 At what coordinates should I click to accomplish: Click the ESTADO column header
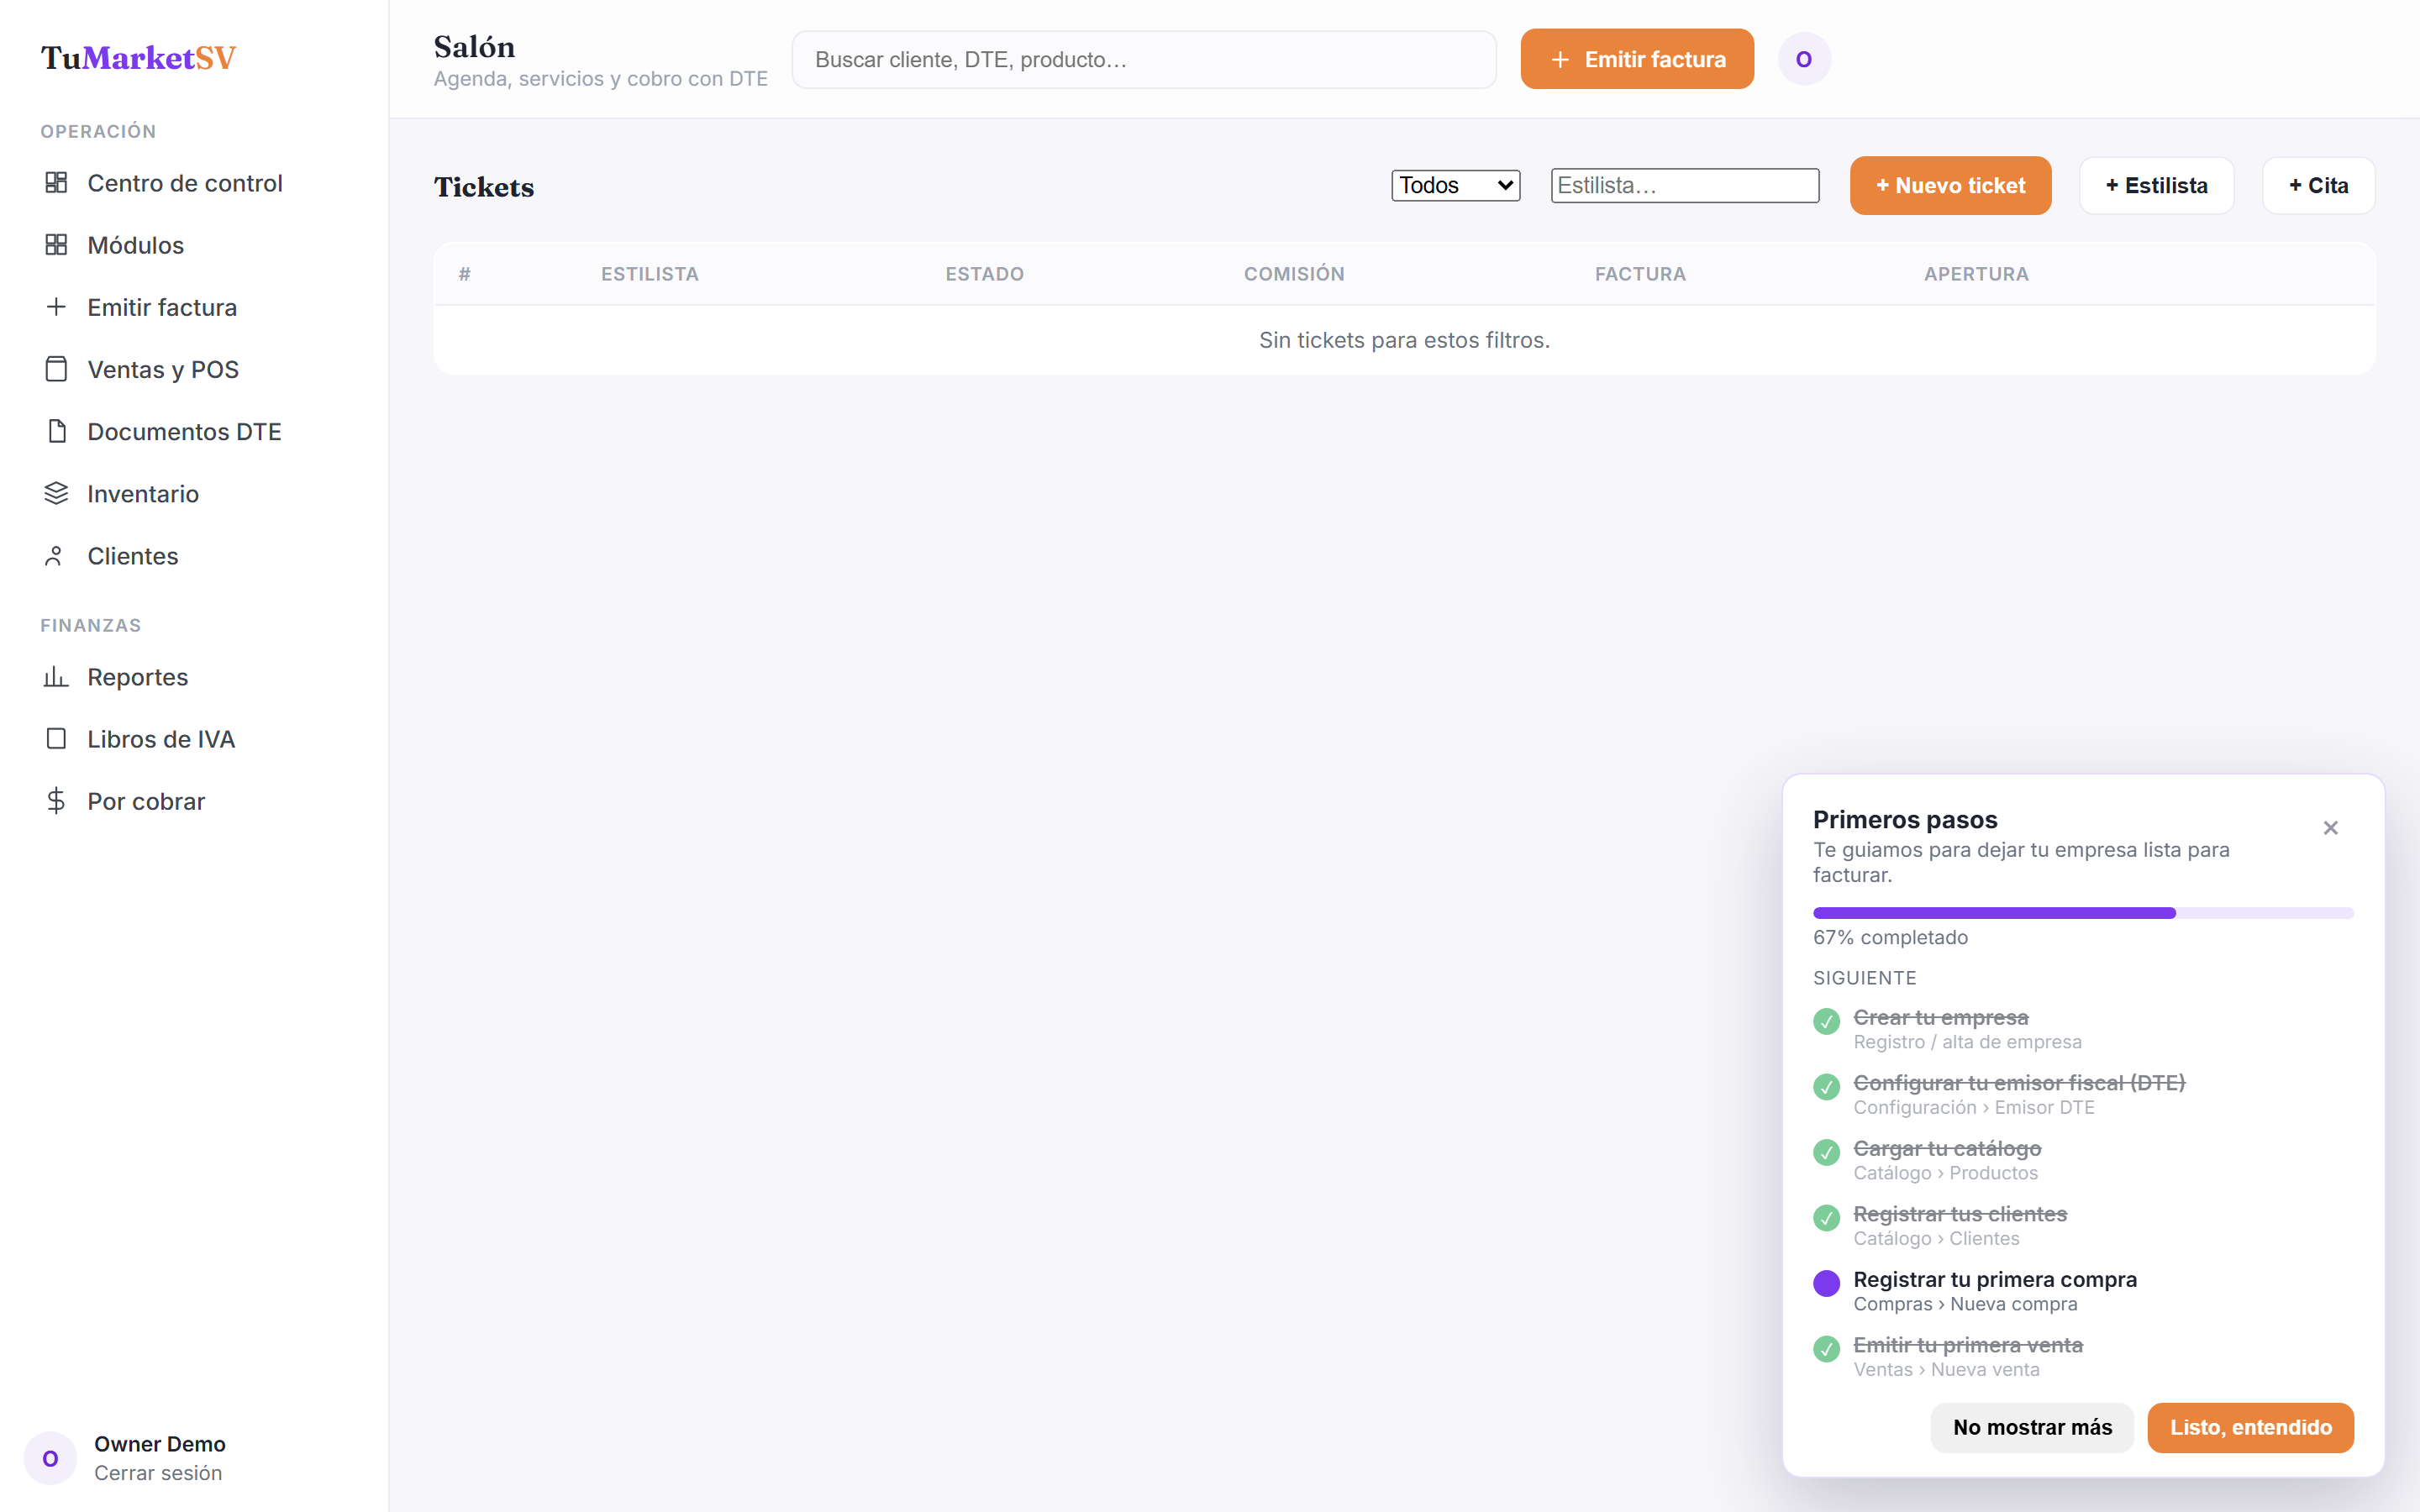coord(985,274)
